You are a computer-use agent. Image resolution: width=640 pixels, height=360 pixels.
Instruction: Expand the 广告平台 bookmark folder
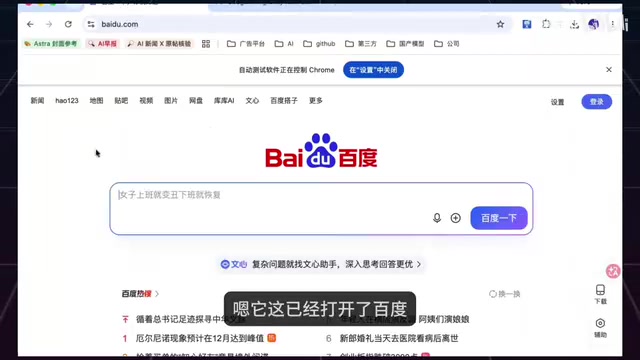click(246, 44)
